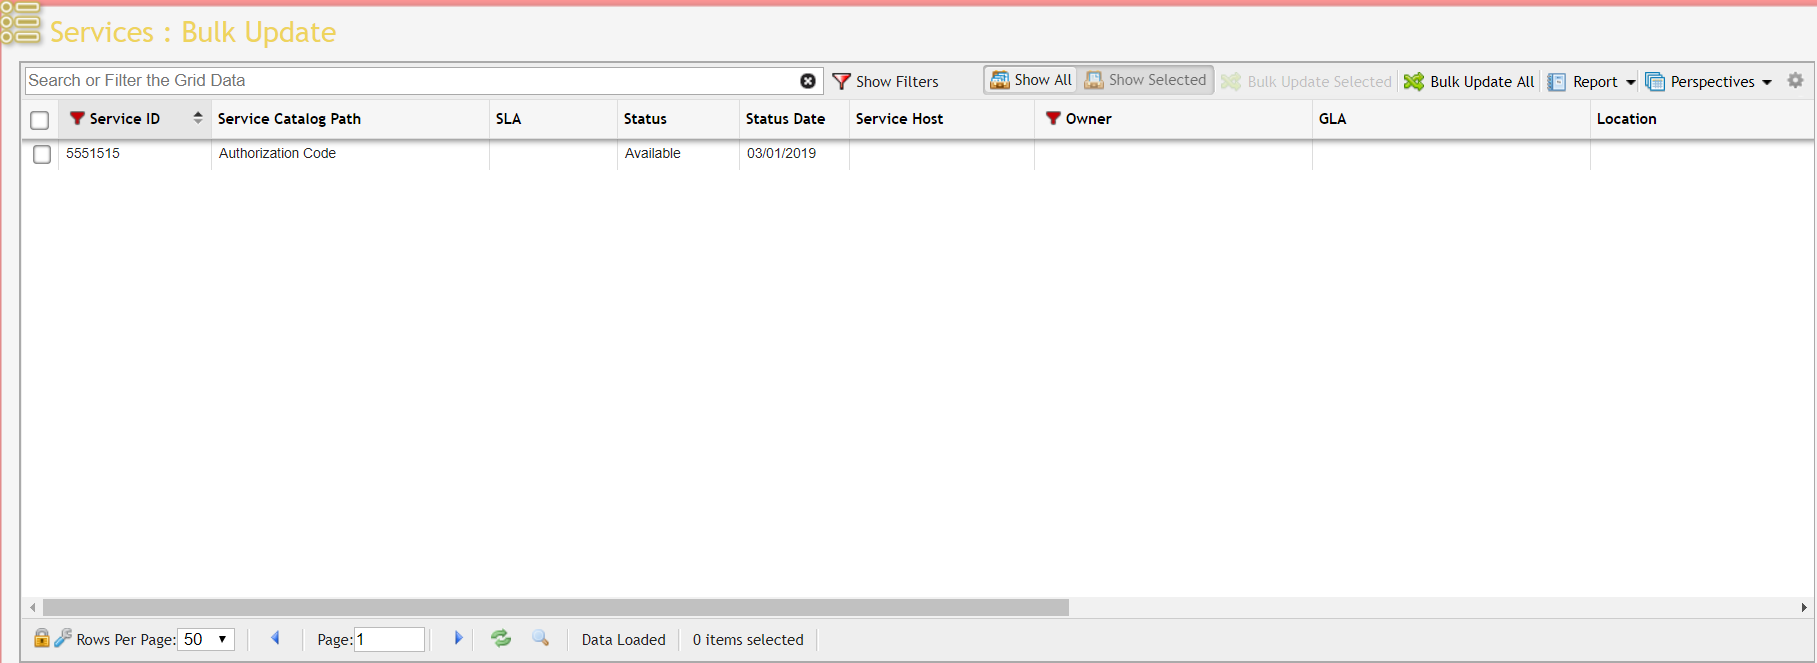Click Bulk Update Selected button
The width and height of the screenshot is (1817, 663).
coord(1306,81)
